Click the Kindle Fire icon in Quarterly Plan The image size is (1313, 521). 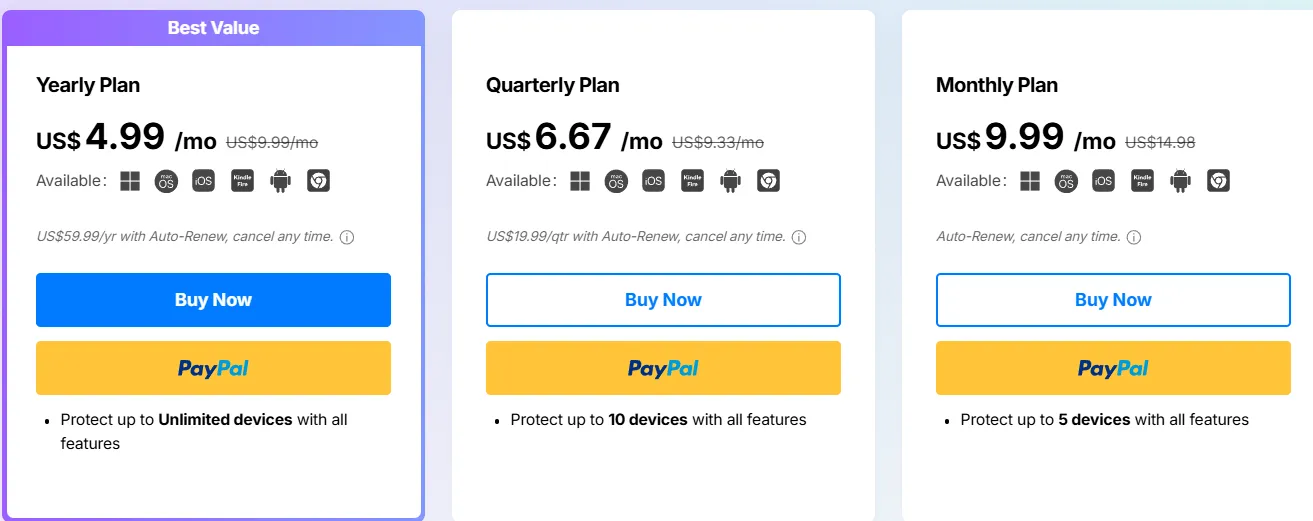click(x=691, y=181)
